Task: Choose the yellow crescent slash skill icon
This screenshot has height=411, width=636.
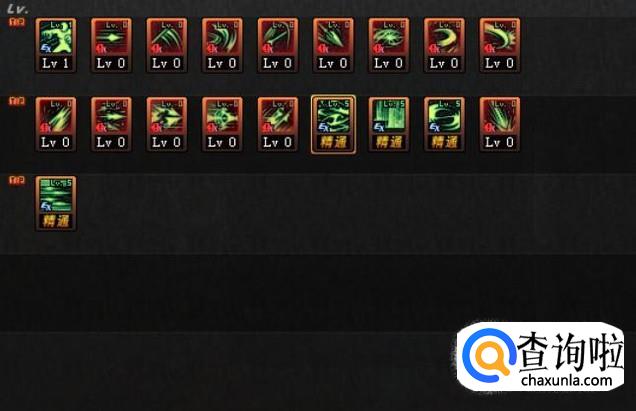Action: click(x=445, y=45)
